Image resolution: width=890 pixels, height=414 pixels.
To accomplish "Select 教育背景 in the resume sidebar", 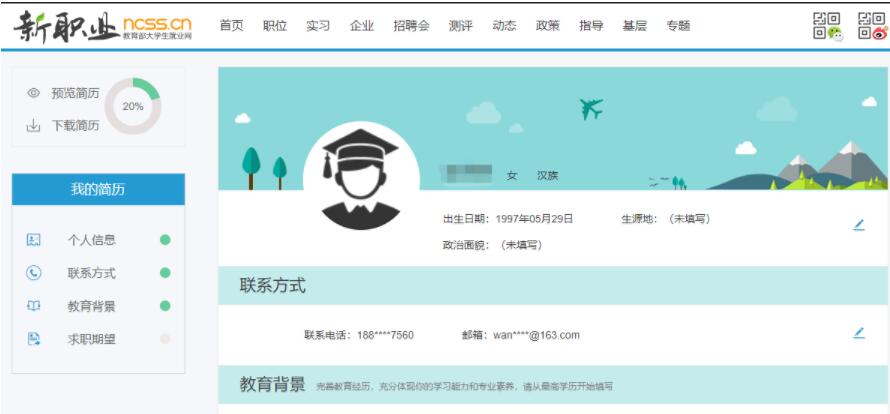I will click(91, 306).
